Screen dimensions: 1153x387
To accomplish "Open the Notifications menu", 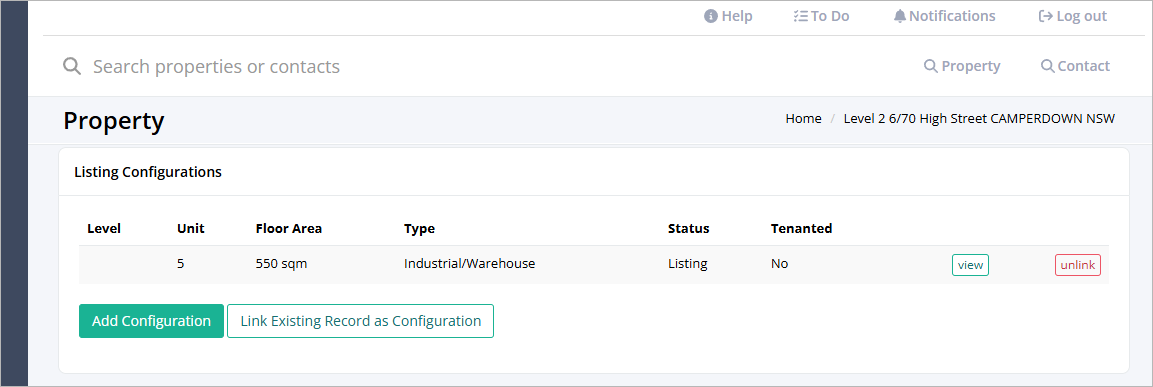I will (x=945, y=16).
